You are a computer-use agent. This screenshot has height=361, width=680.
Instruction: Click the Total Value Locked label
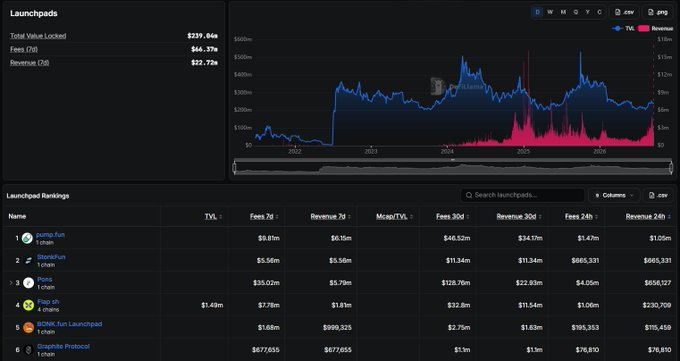point(38,36)
